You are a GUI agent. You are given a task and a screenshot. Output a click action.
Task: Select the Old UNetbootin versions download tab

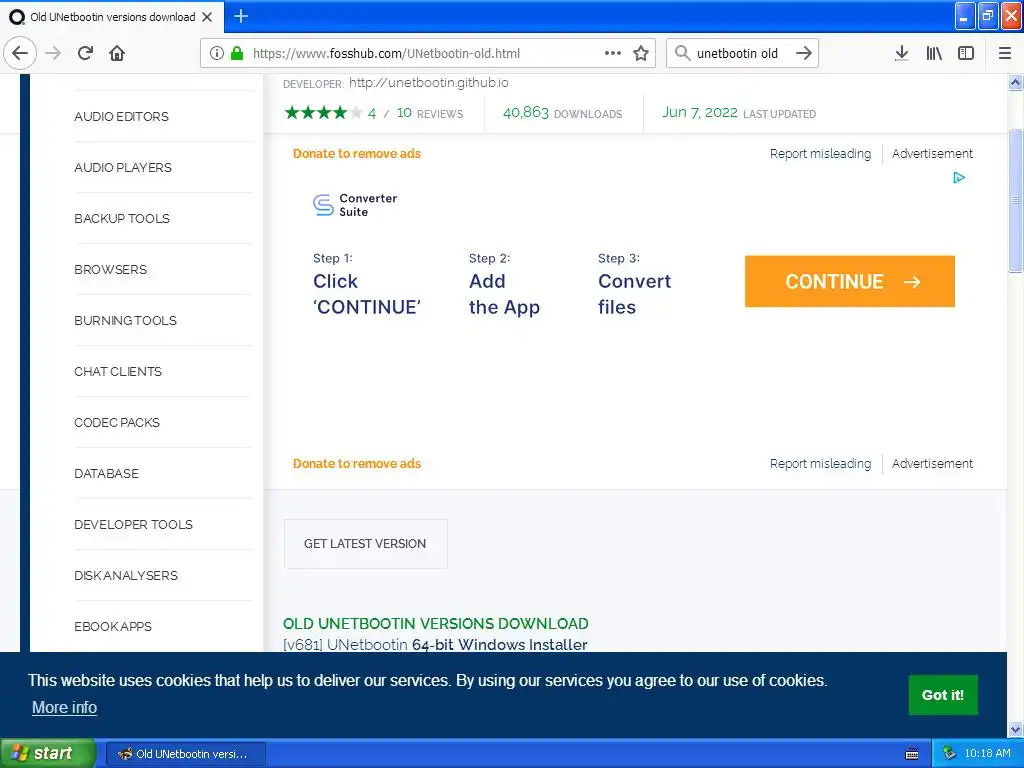pos(112,17)
